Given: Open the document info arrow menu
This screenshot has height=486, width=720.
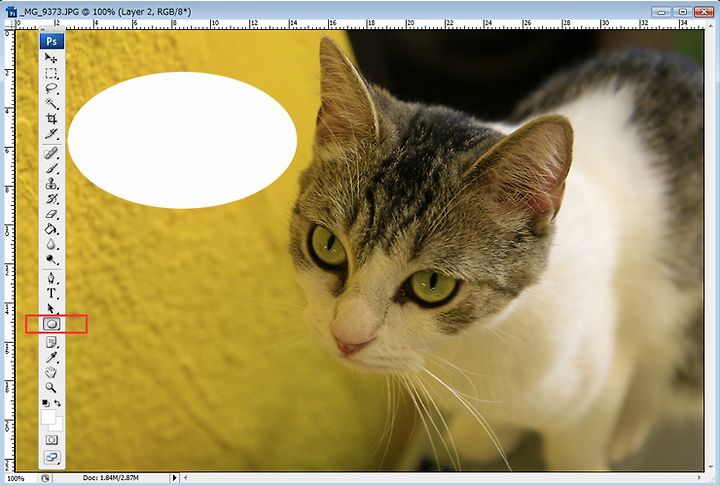Looking at the screenshot, I should point(174,478).
